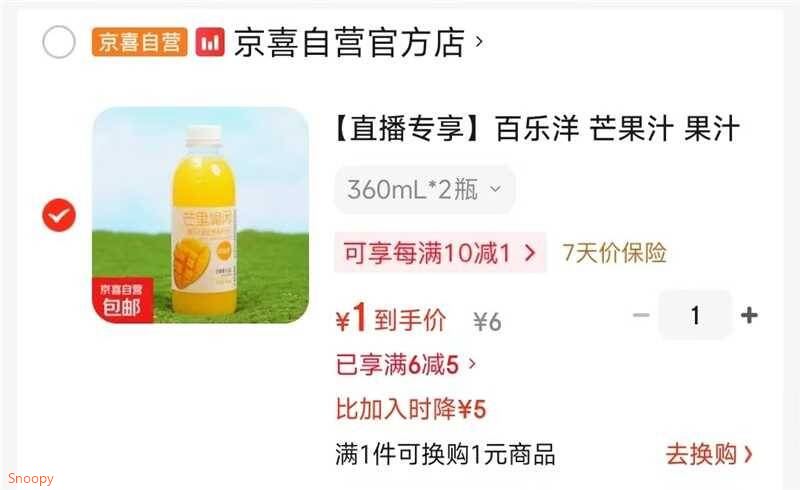
Task: Click the 京喜自营包邮 badge on the image
Action: tap(122, 300)
